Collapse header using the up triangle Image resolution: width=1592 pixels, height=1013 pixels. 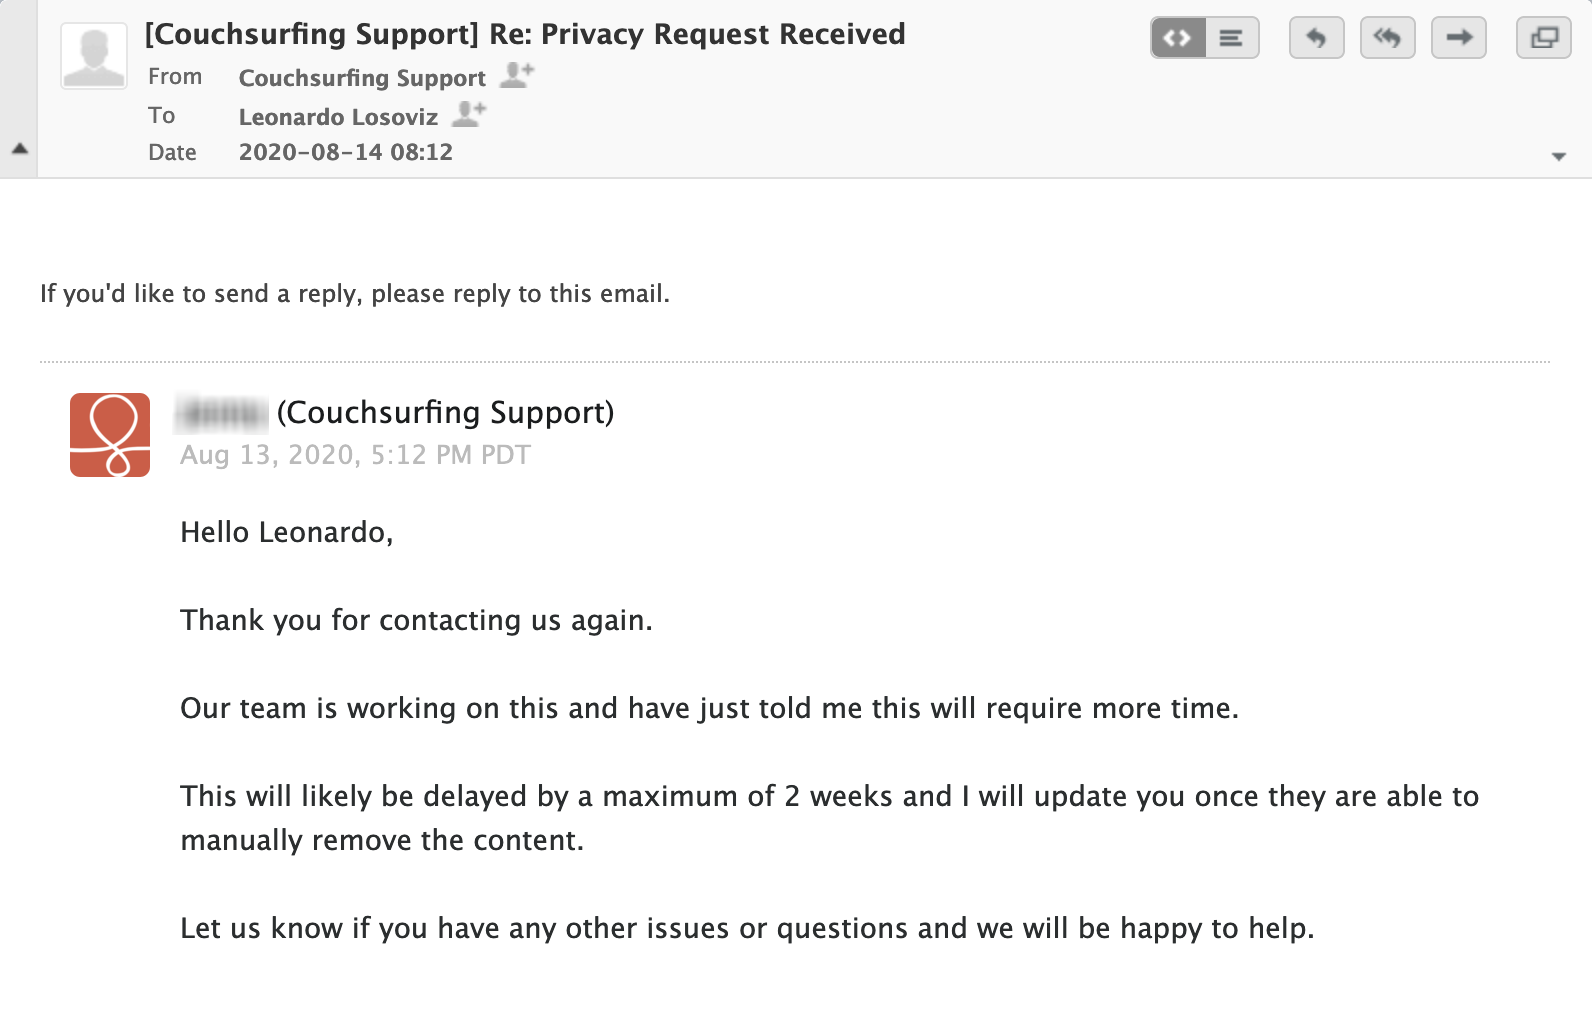19,148
